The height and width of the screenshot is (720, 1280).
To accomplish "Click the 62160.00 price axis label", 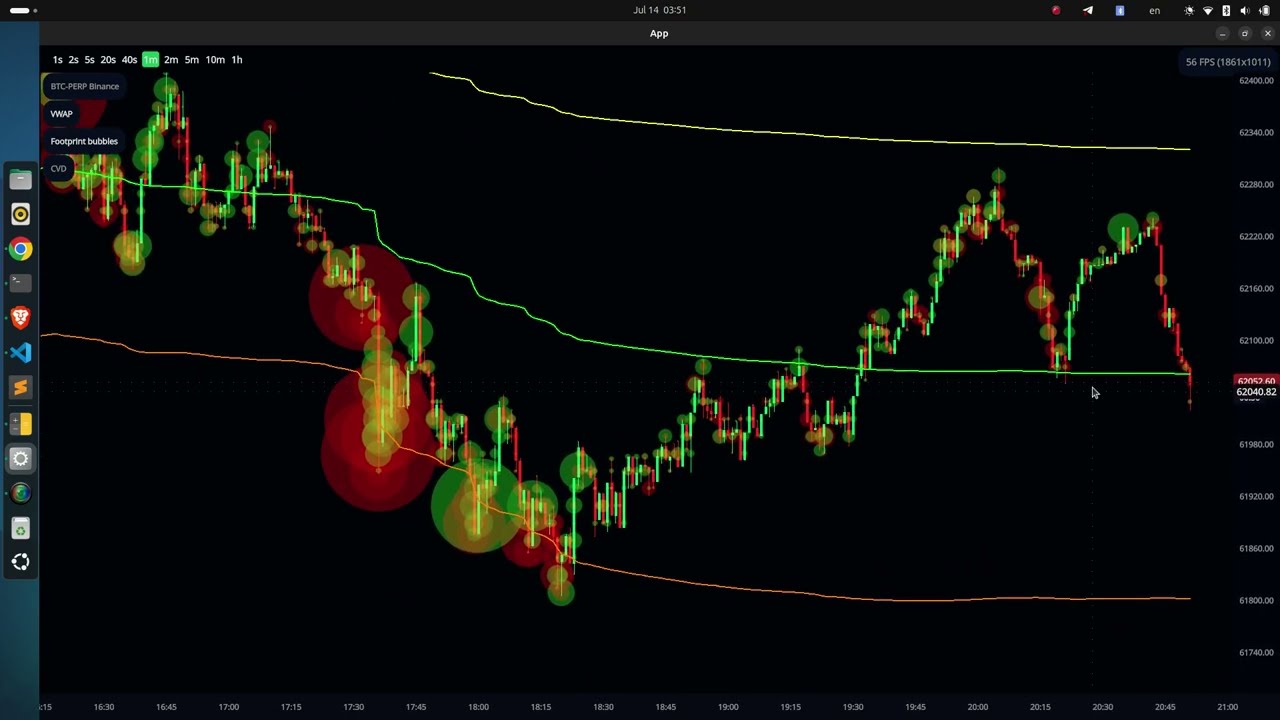I will point(1256,288).
